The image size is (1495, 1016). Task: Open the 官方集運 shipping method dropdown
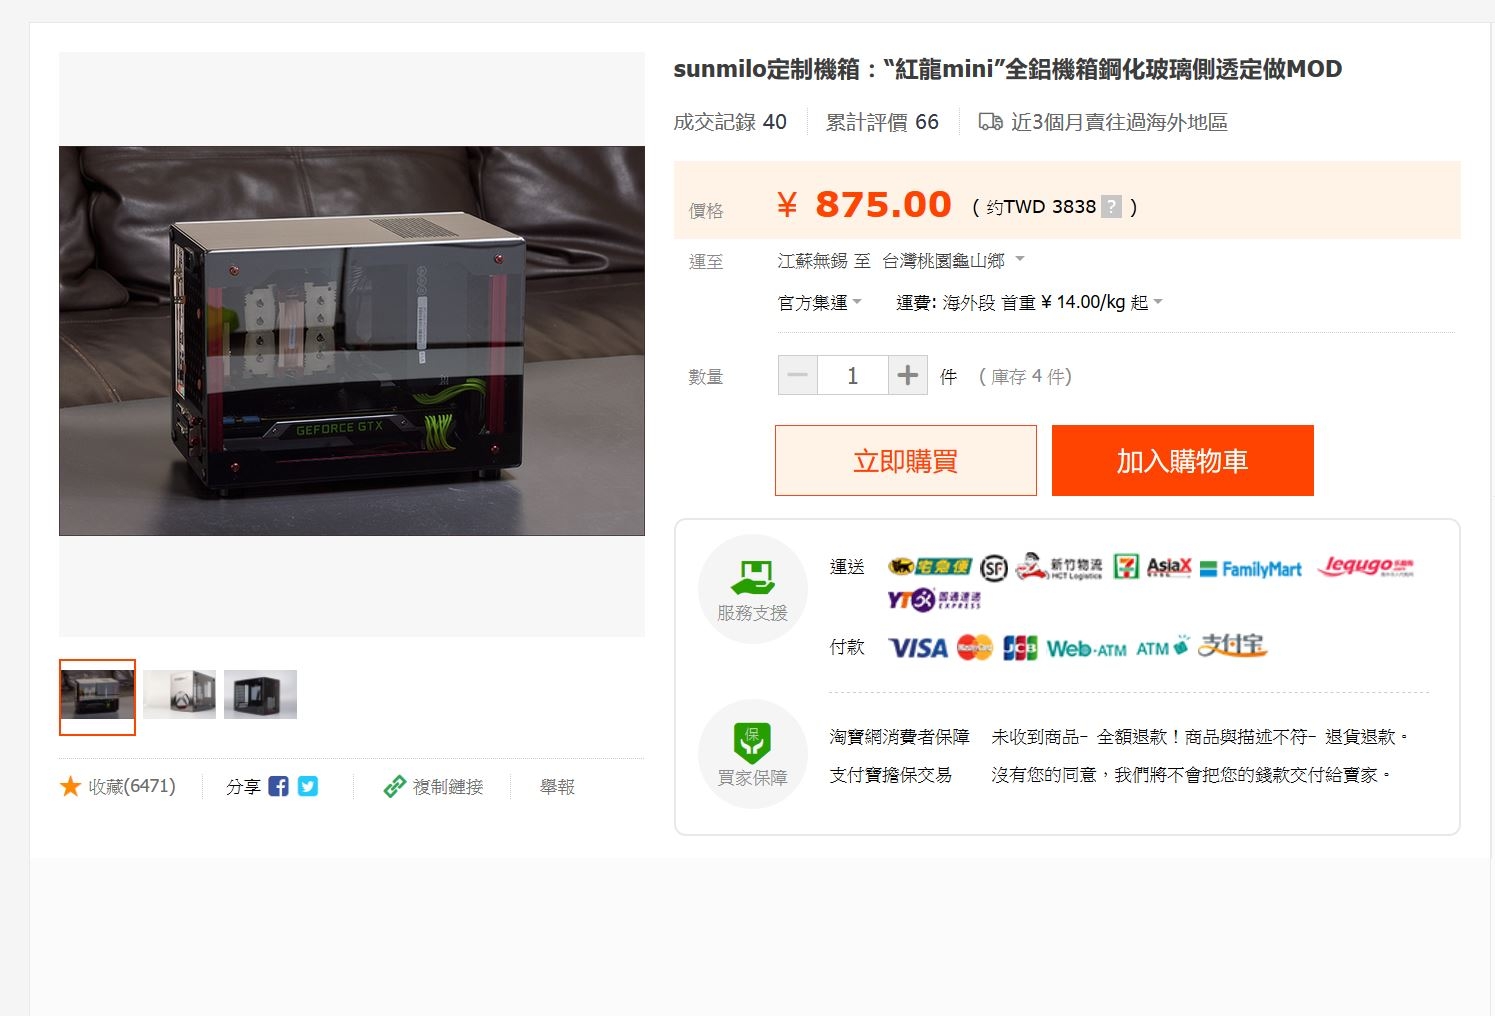(x=820, y=302)
